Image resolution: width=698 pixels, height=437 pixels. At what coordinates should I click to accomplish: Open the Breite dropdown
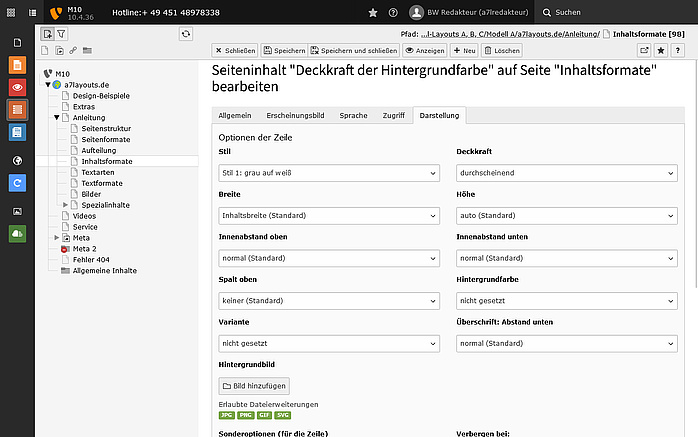point(329,216)
